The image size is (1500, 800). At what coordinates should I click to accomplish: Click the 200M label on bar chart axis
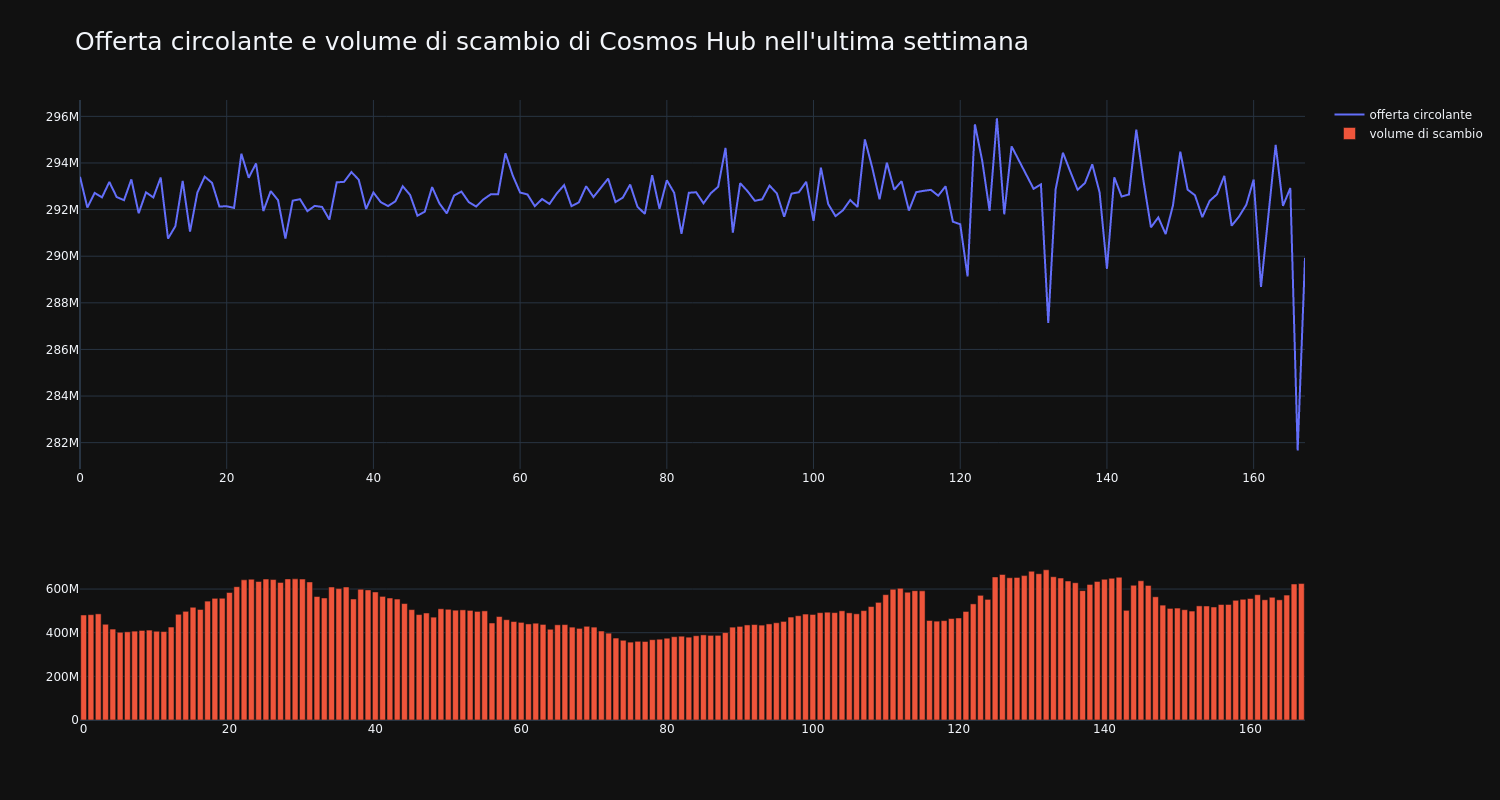point(61,677)
